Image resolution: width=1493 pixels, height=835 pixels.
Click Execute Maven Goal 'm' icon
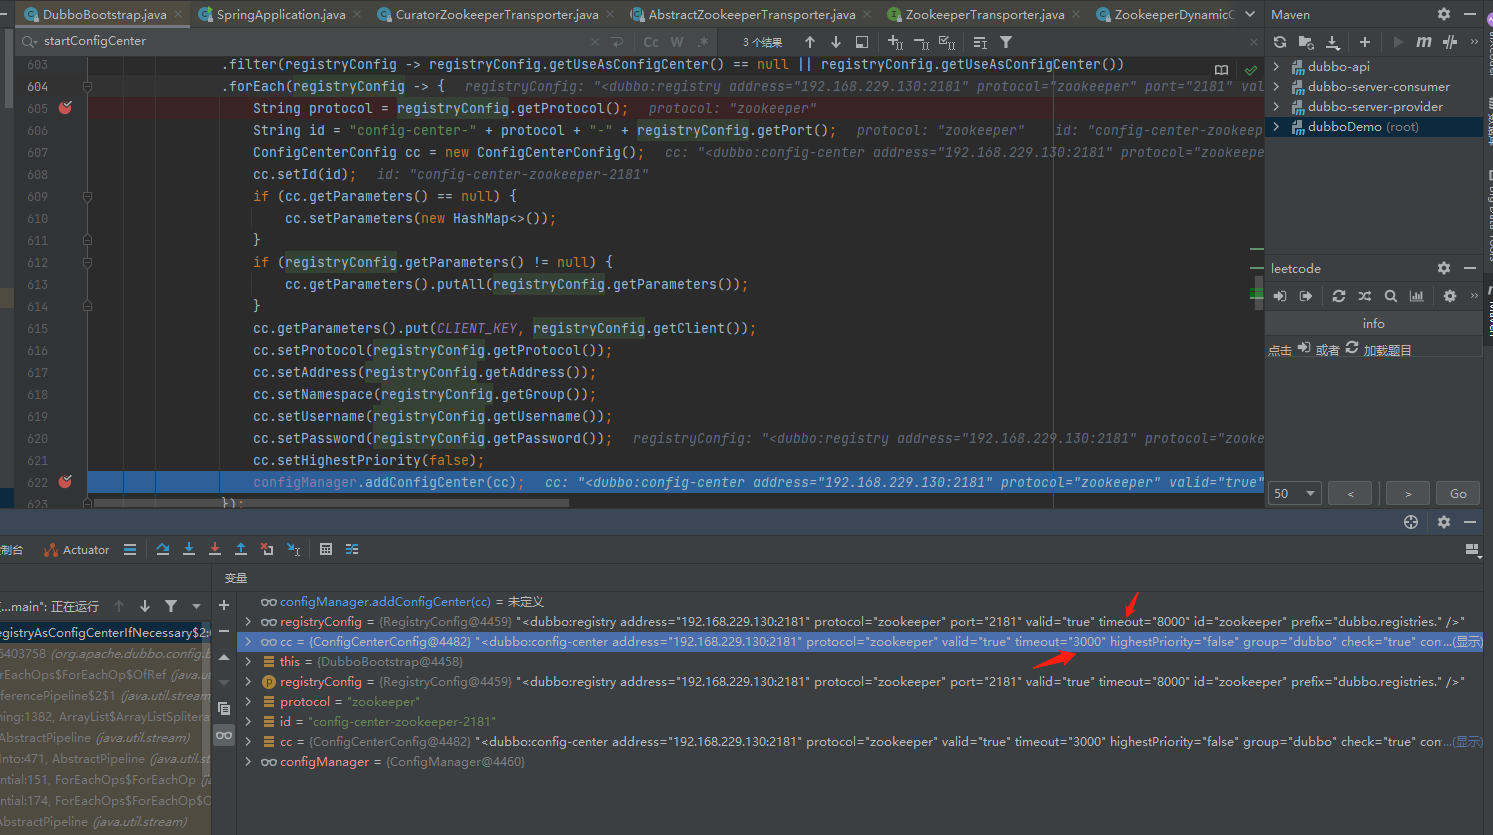click(x=1424, y=42)
